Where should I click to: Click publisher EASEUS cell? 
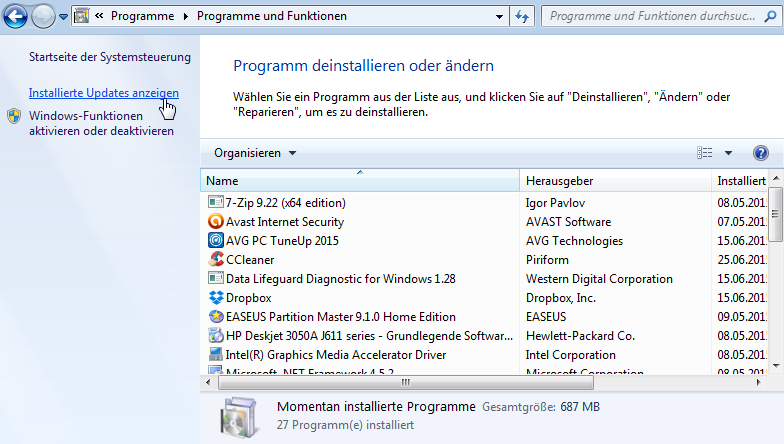click(546, 317)
